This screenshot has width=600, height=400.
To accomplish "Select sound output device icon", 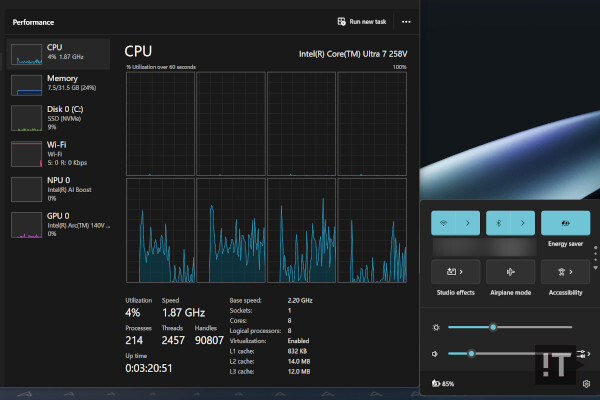I will [x=584, y=353].
